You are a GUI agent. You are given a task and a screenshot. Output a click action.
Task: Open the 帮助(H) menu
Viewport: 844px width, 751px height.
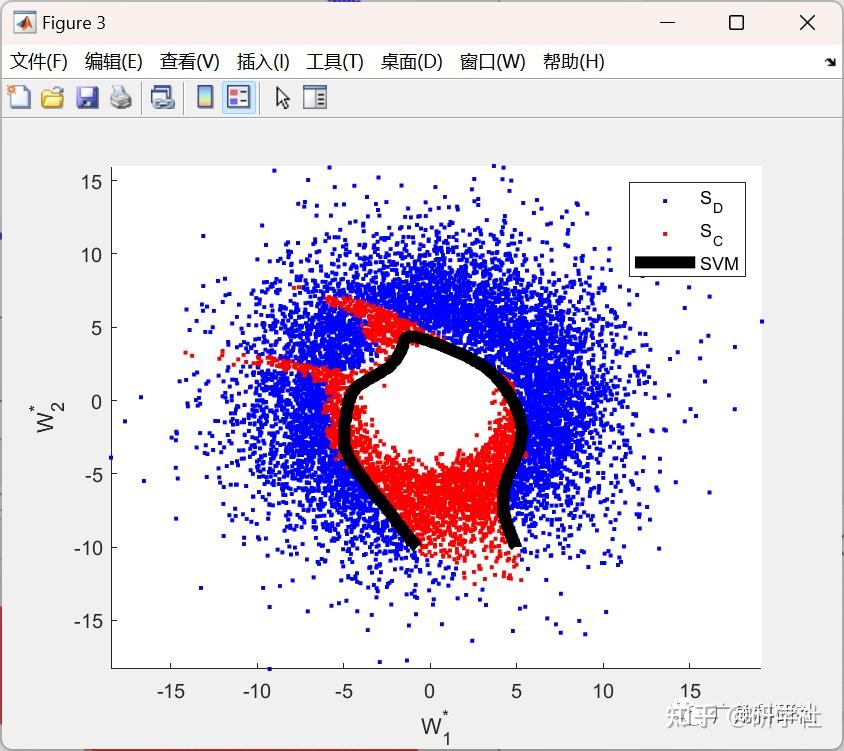click(x=576, y=61)
